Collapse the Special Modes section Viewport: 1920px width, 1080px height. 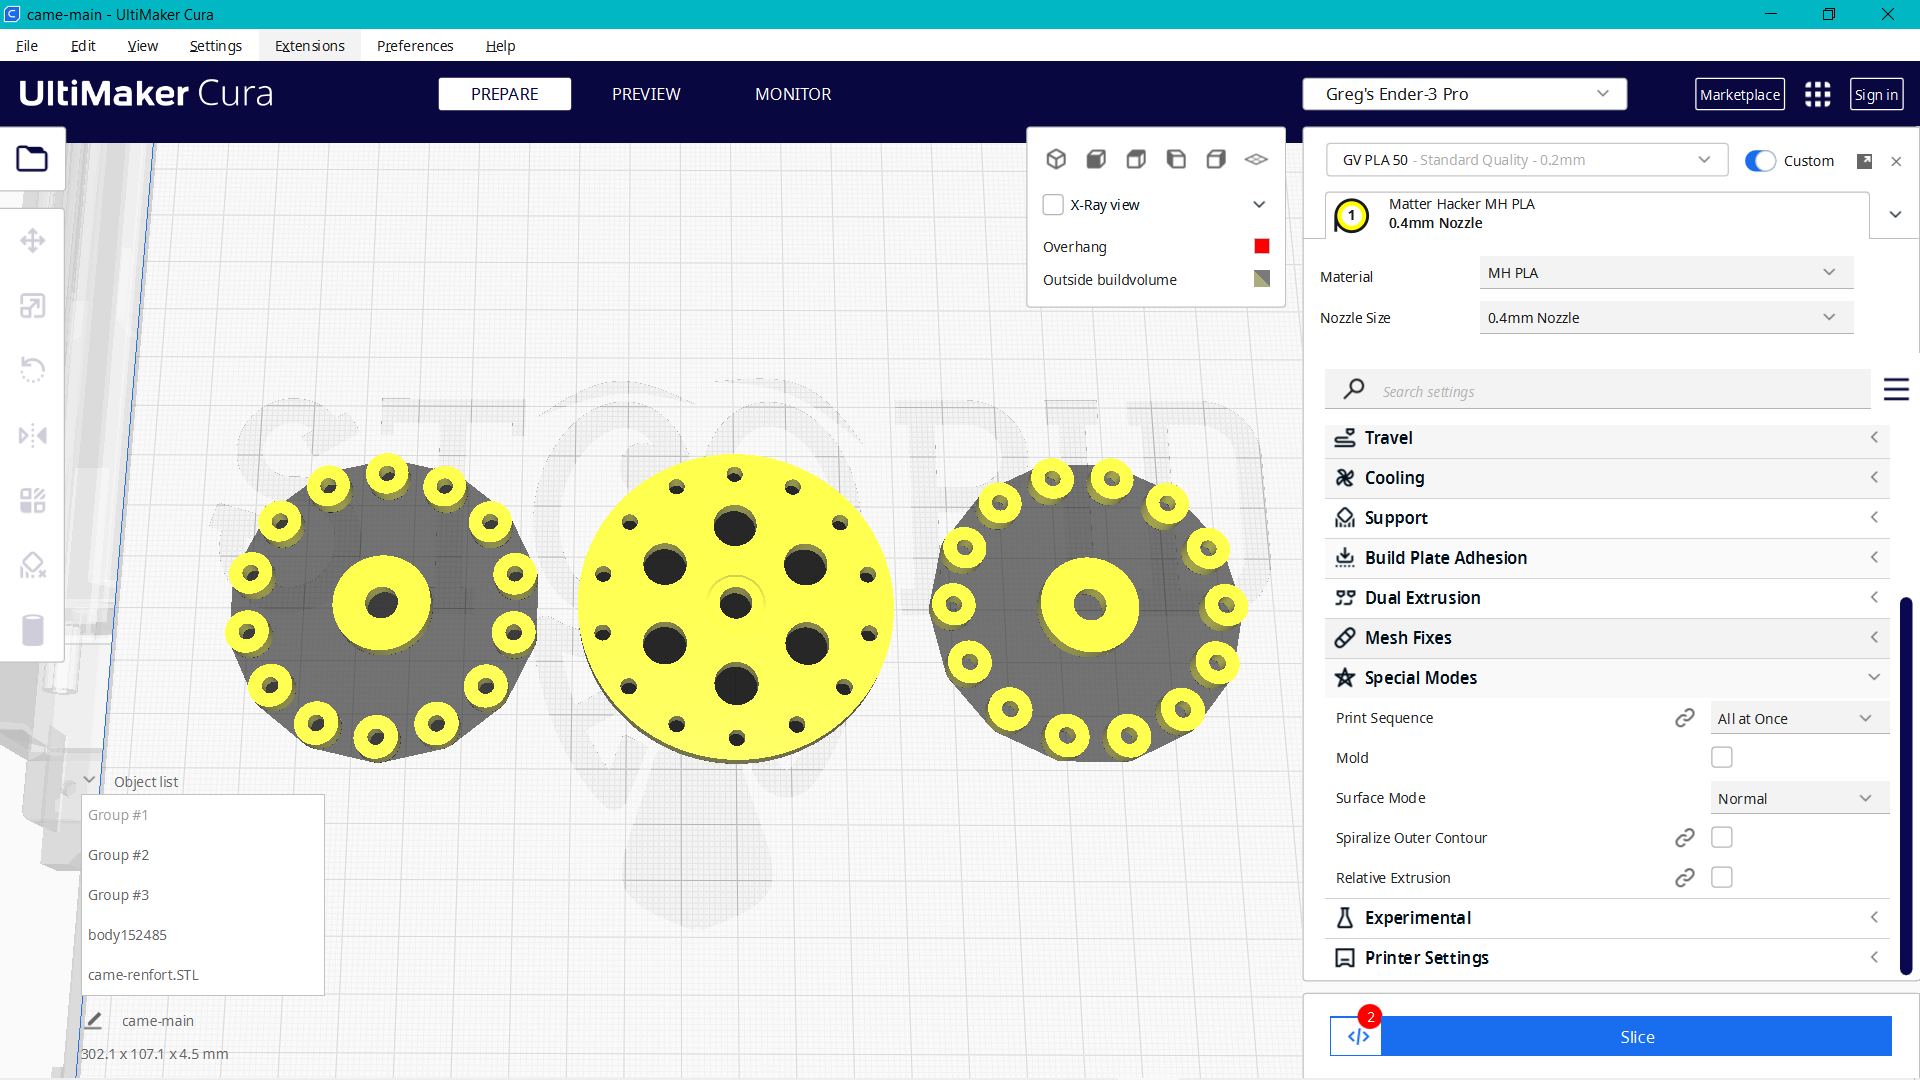tap(1873, 677)
